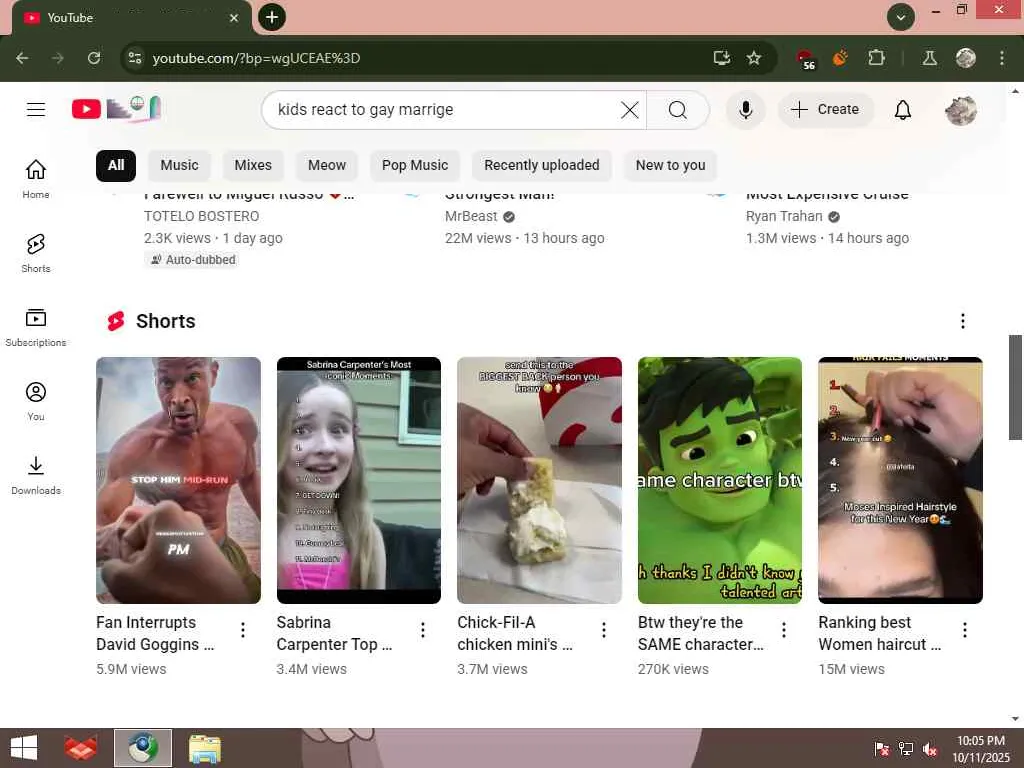Click the Auto-dubbed badge
The height and width of the screenshot is (768, 1024).
(192, 260)
